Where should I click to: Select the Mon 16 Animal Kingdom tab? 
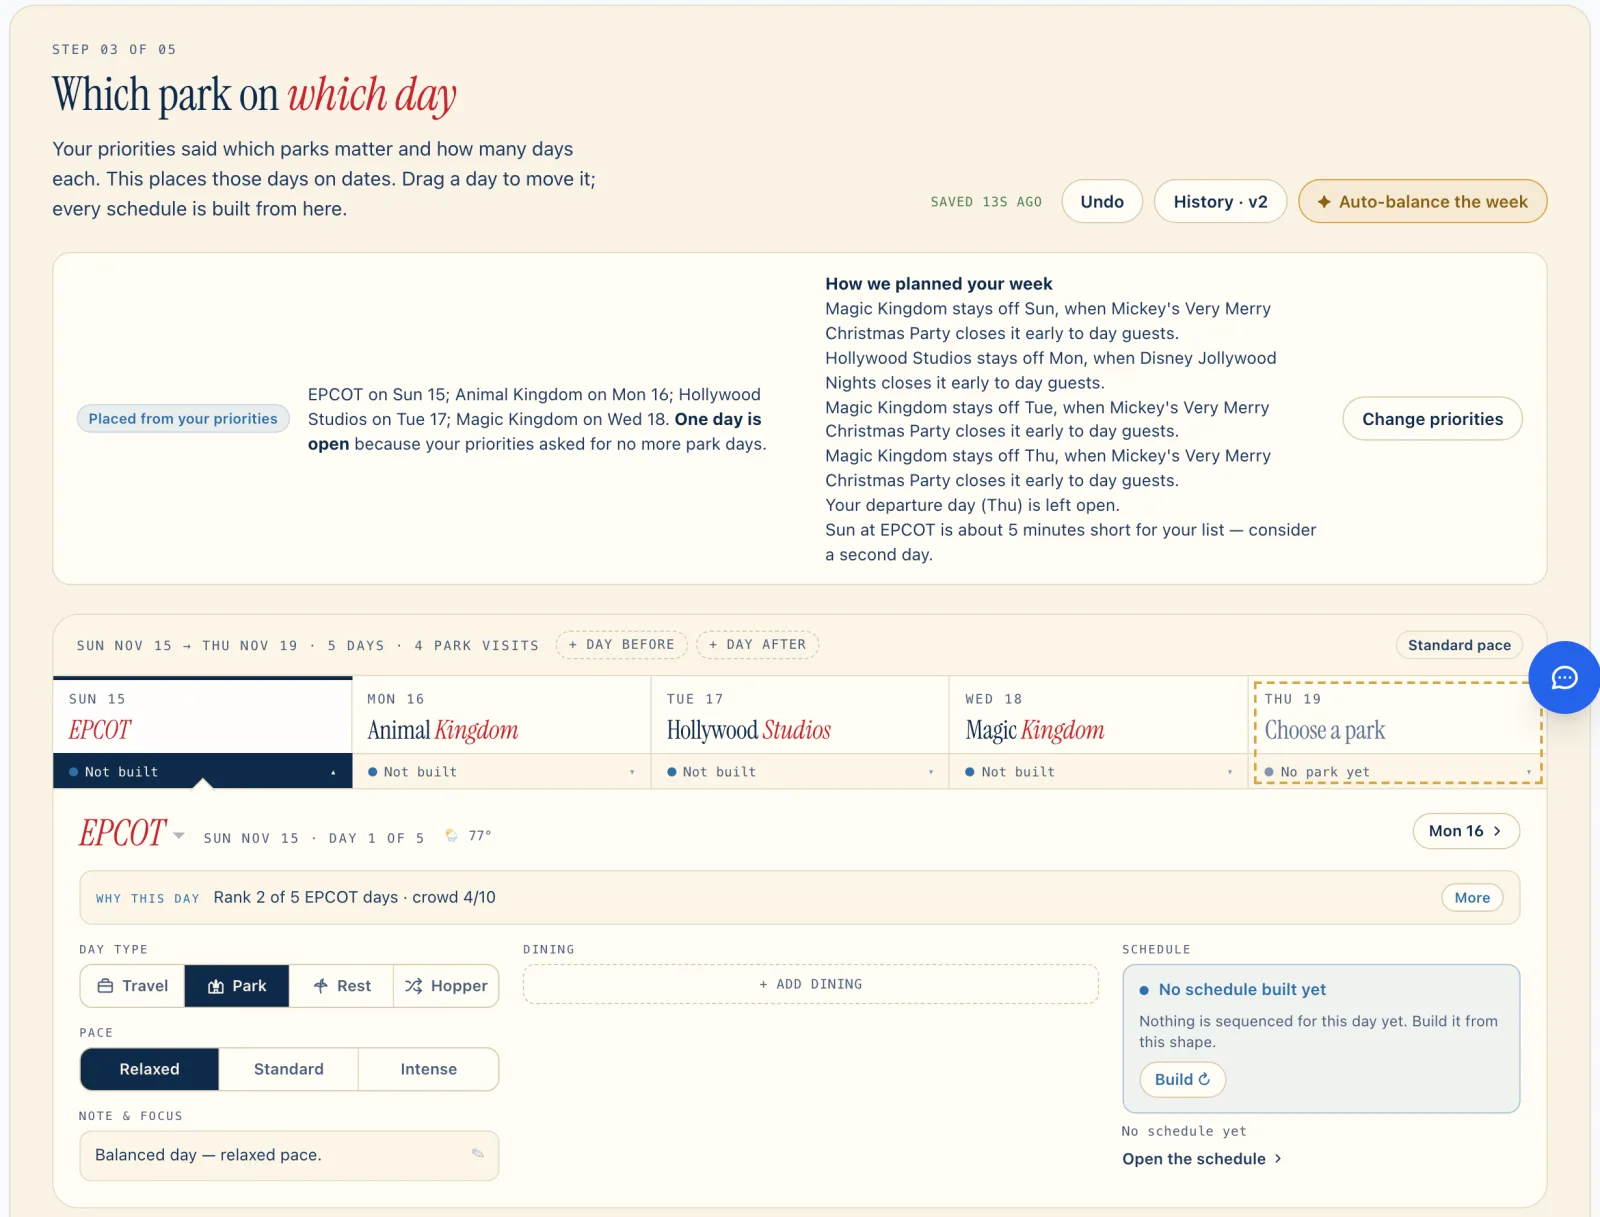pyautogui.click(x=501, y=717)
